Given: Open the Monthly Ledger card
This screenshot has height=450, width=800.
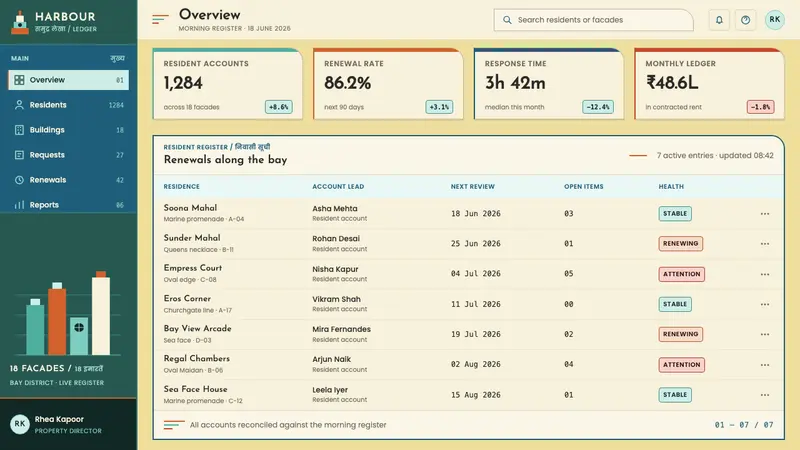Looking at the screenshot, I should (x=709, y=84).
